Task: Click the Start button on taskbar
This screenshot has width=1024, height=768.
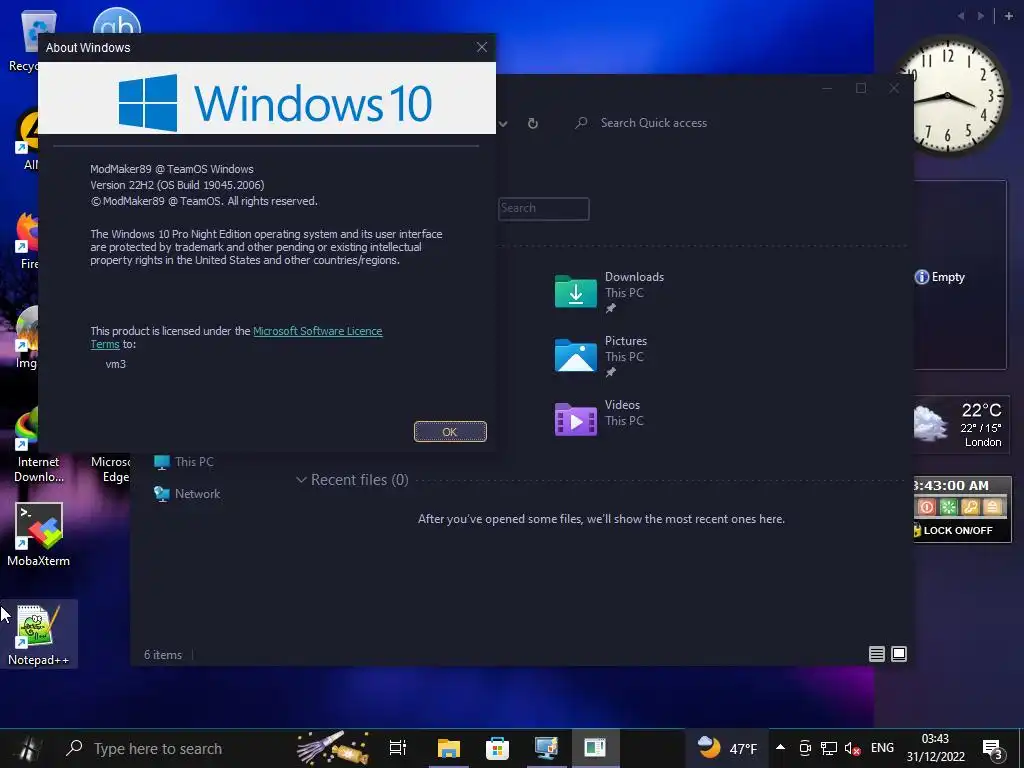Action: (28, 748)
